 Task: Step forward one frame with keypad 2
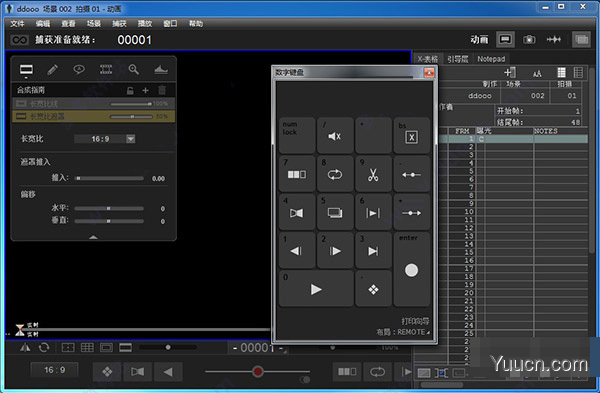(x=335, y=250)
